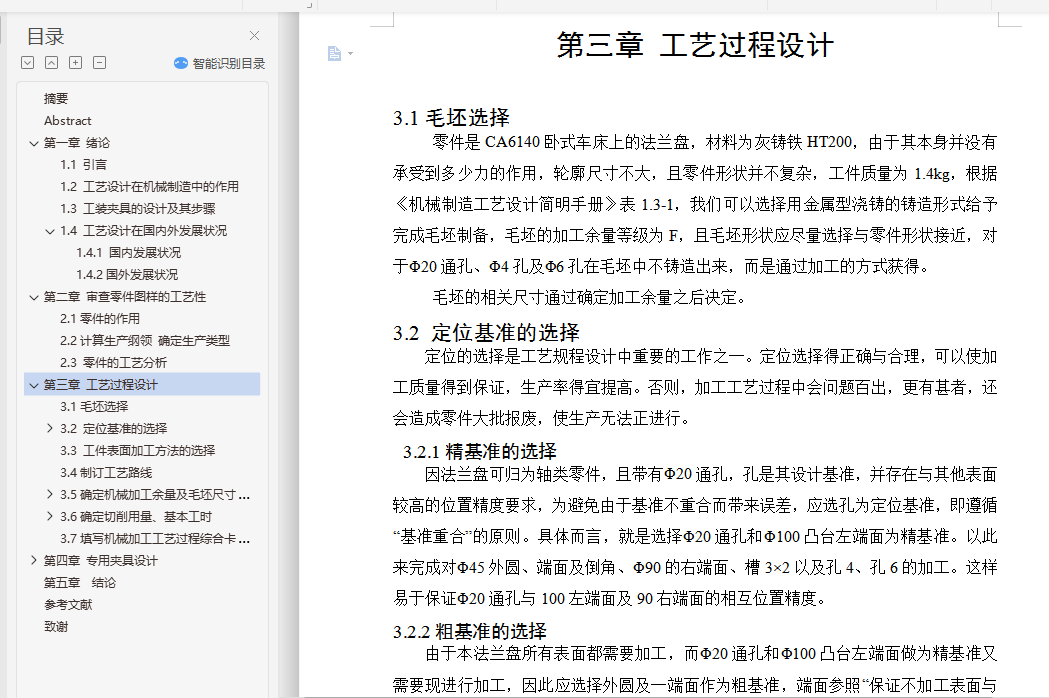Click the 3.2.2 粗基准的选择 heading in document
This screenshot has height=698, width=1049.
click(470, 631)
